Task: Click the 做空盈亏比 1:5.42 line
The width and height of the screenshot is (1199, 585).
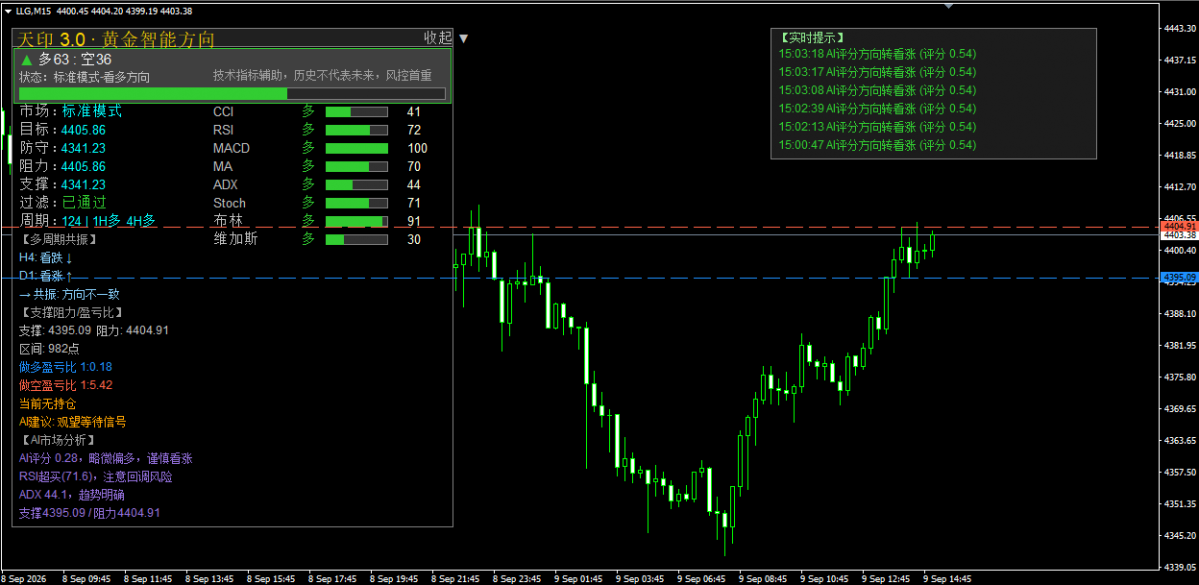Action: pos(66,385)
